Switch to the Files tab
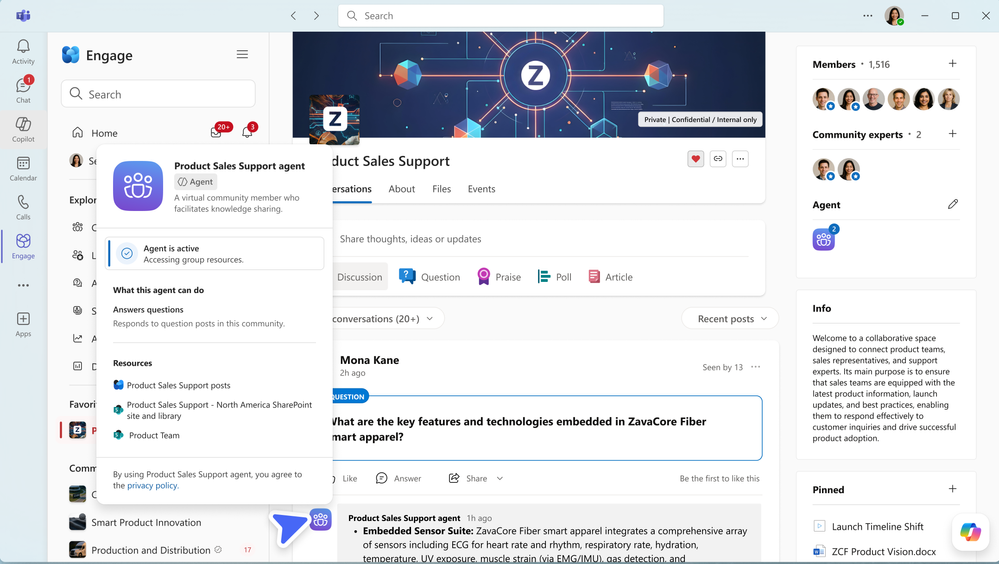This screenshot has width=999, height=564. (441, 189)
